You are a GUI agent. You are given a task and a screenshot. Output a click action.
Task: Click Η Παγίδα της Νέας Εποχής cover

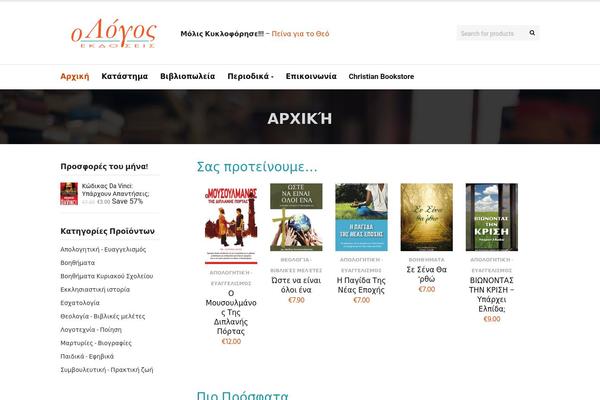click(361, 217)
